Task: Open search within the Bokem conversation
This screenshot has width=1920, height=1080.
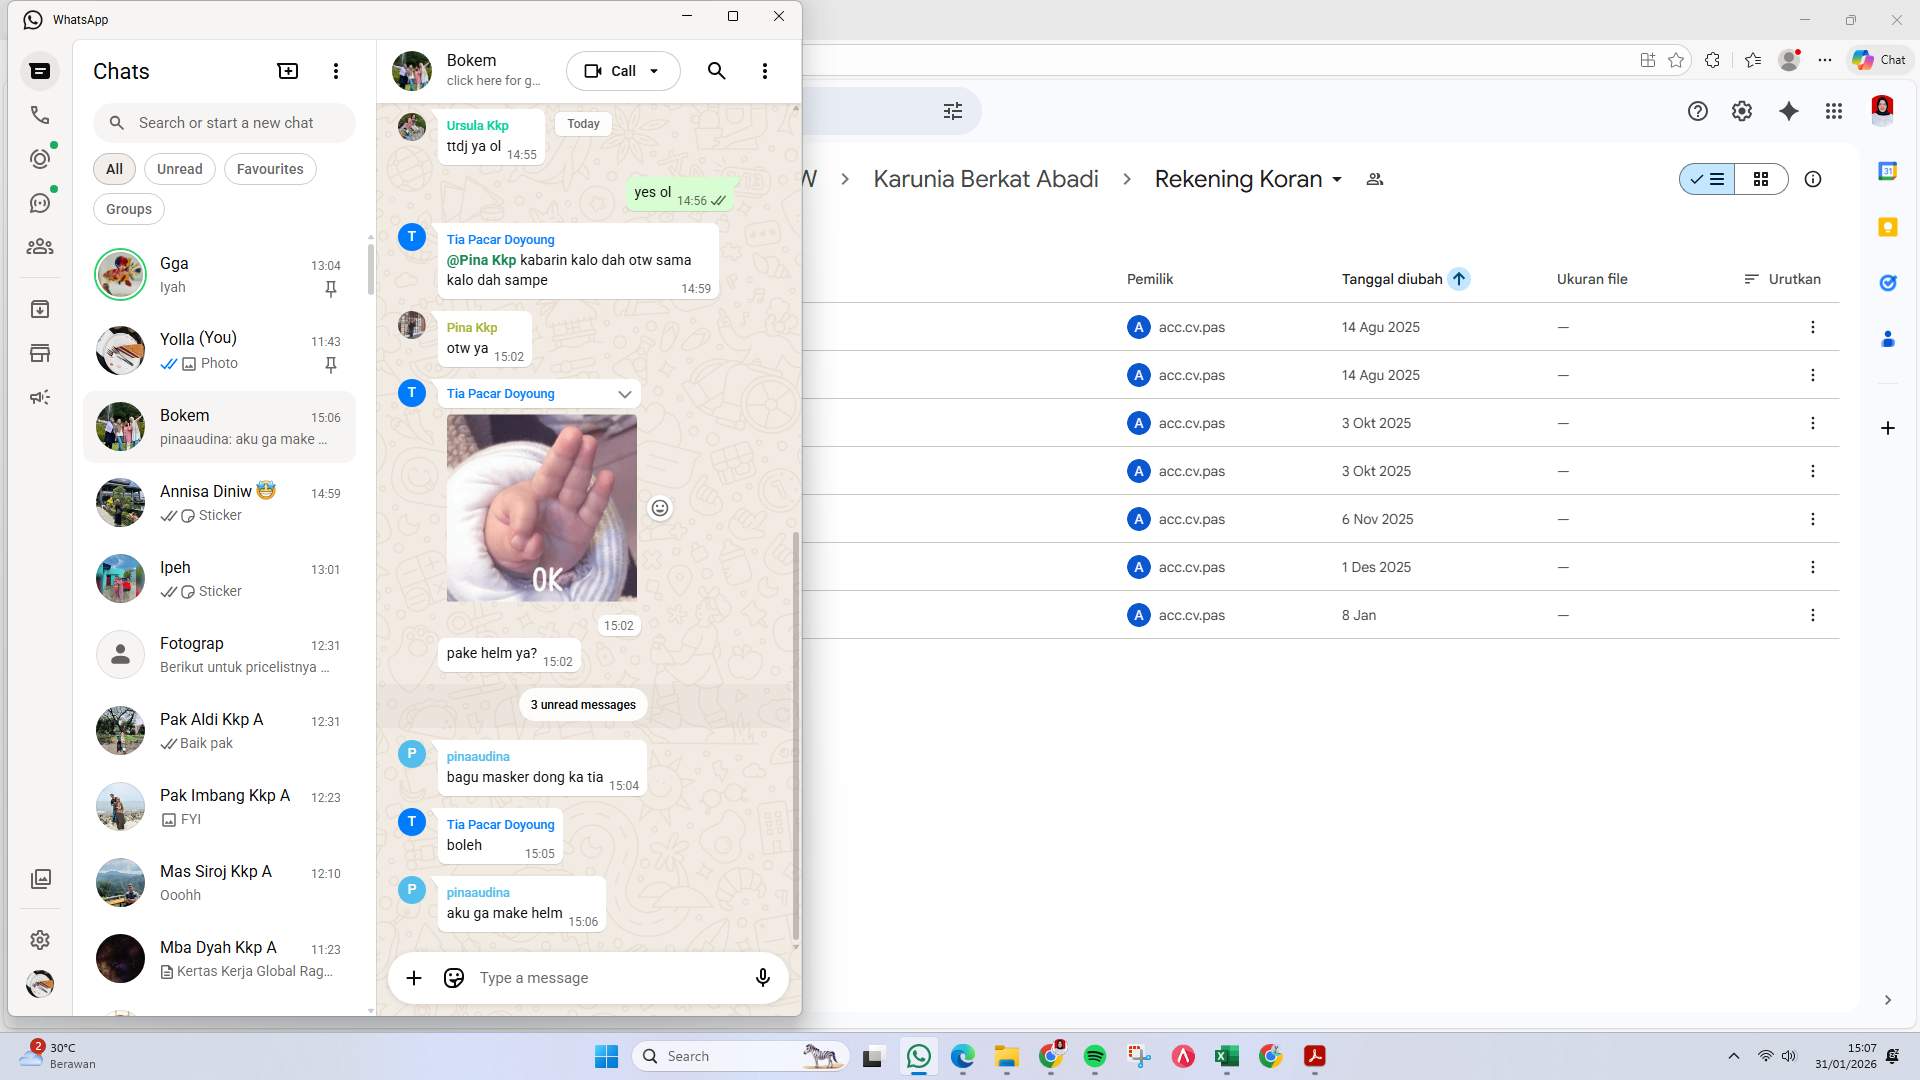Action: (x=716, y=71)
